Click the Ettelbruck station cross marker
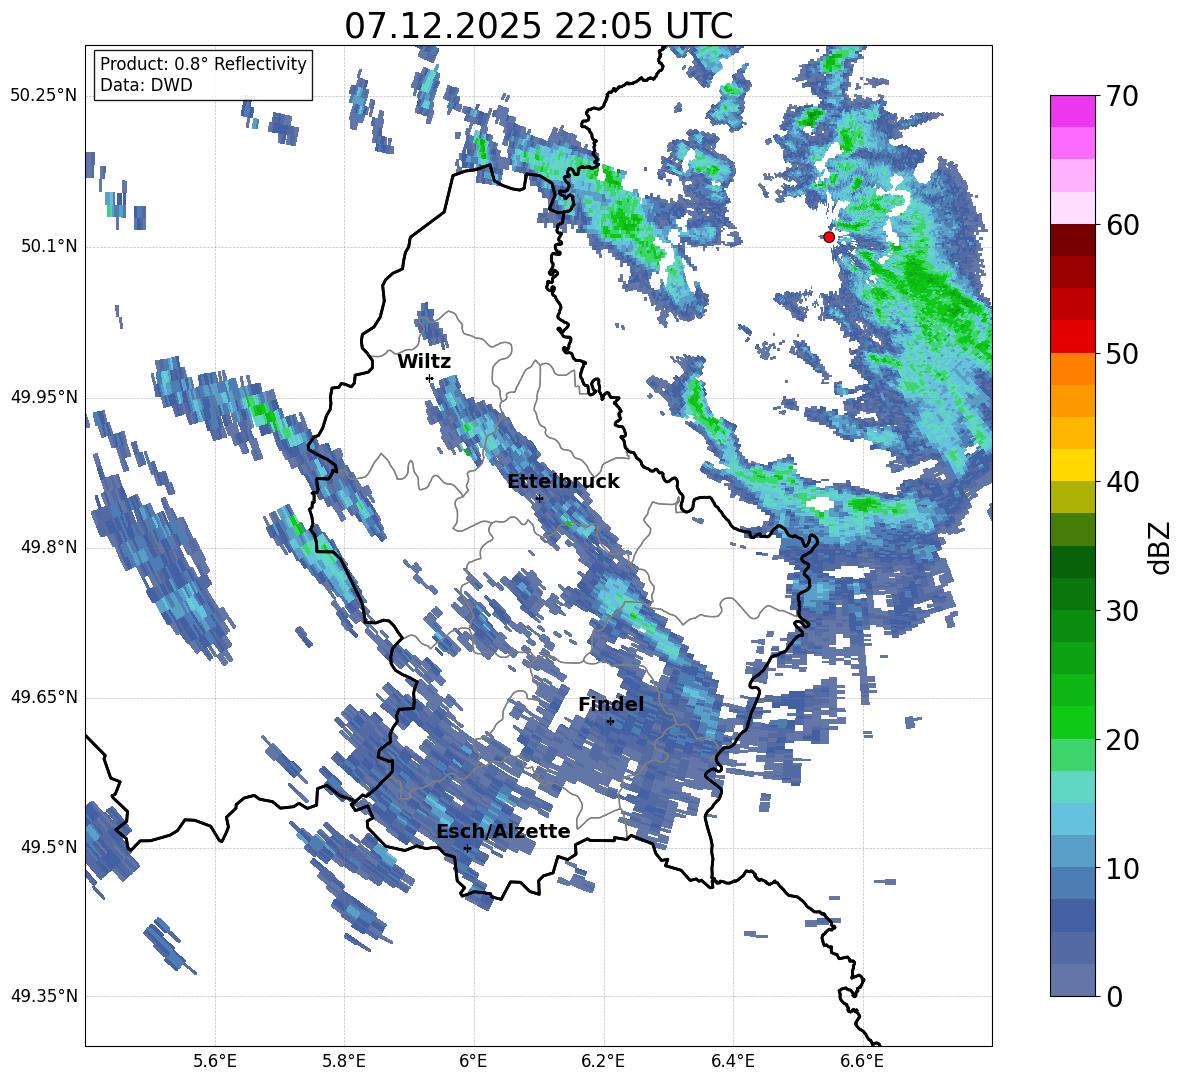The height and width of the screenshot is (1081, 1184). 539,498
